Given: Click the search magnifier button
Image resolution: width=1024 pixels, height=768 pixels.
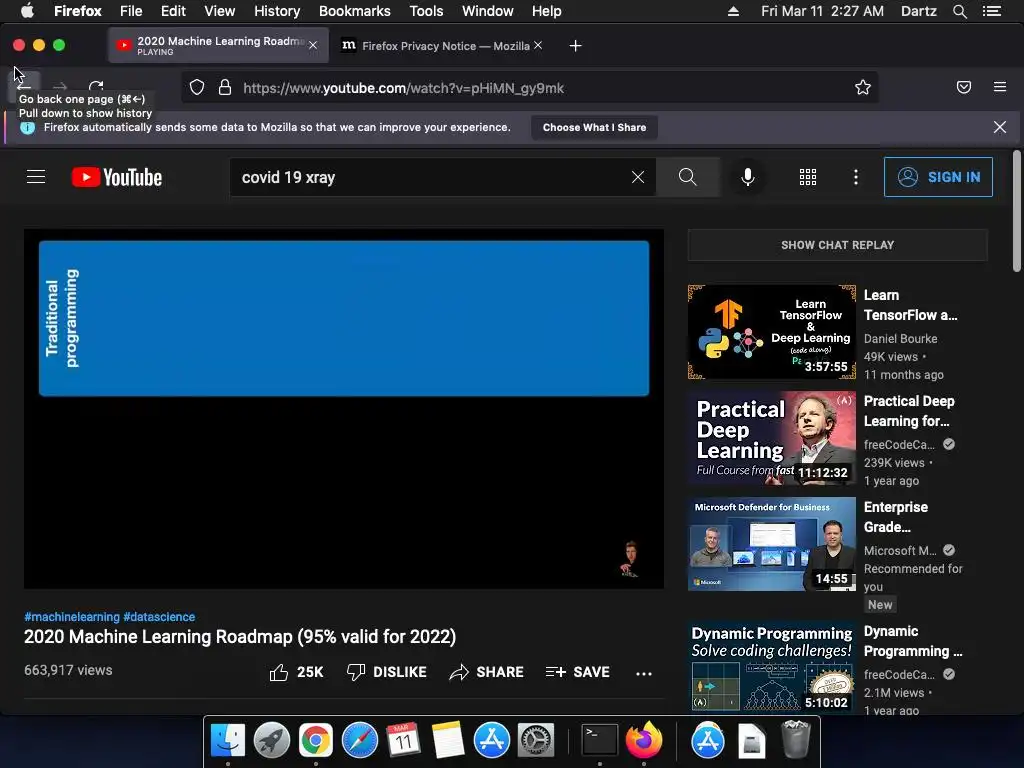Looking at the screenshot, I should point(687,177).
